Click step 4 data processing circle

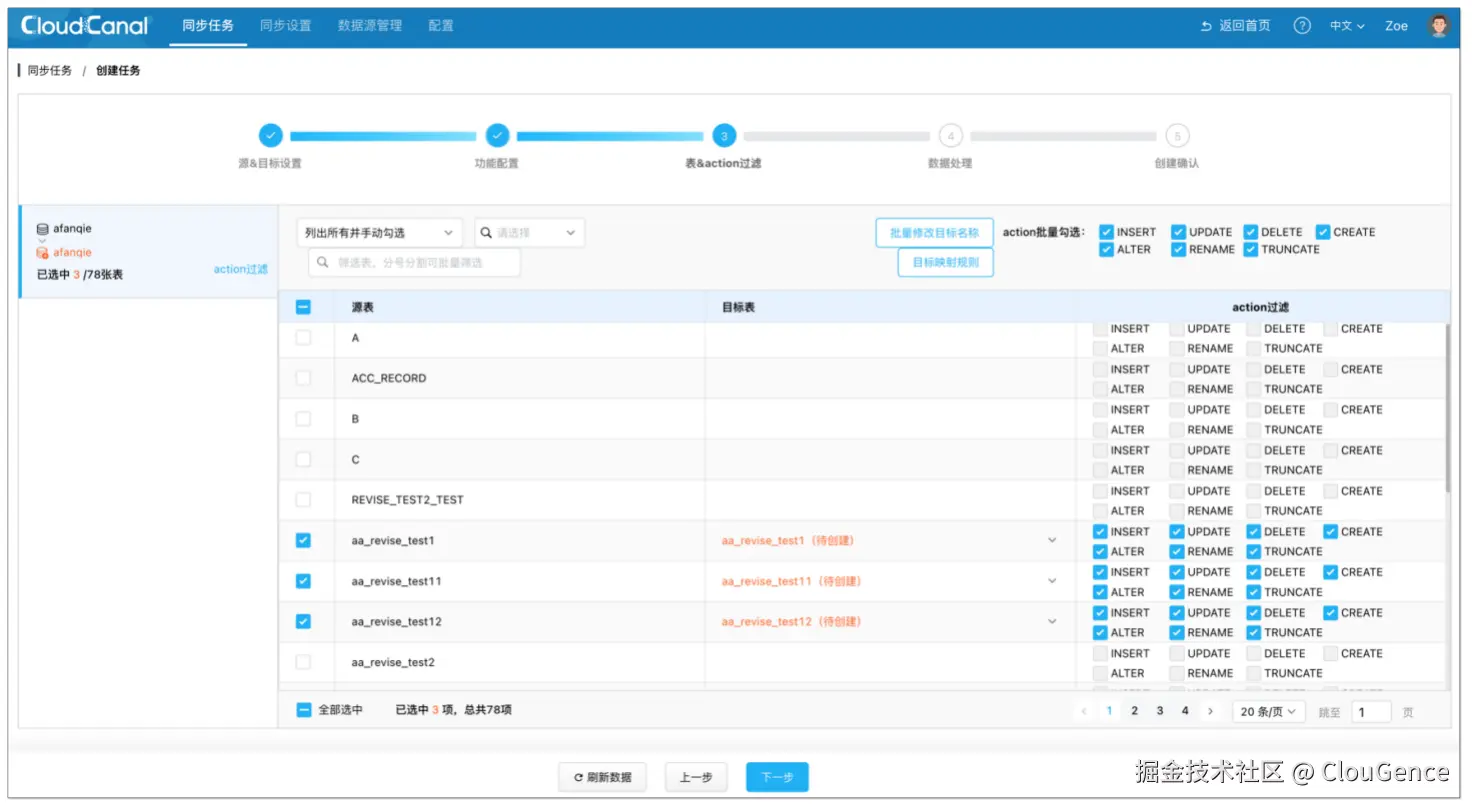tap(951, 135)
